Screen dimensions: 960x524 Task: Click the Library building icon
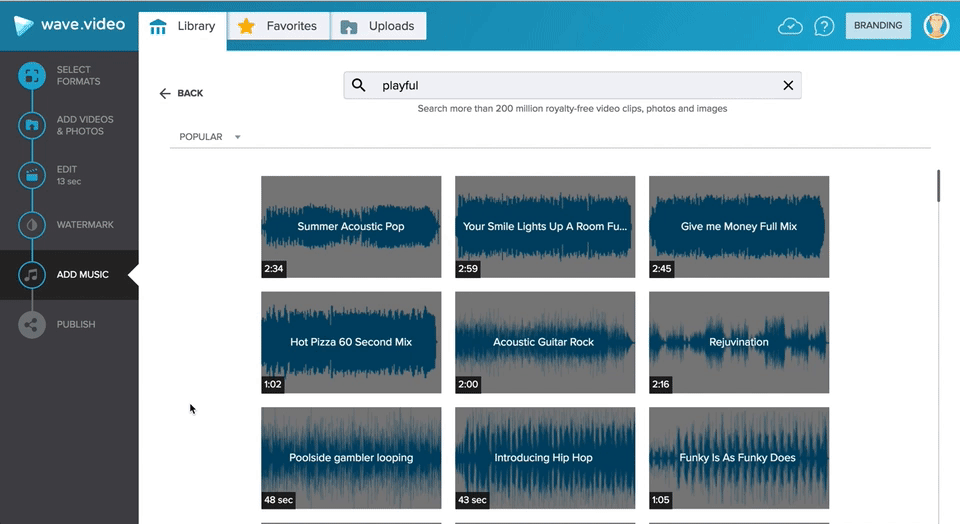tap(158, 26)
